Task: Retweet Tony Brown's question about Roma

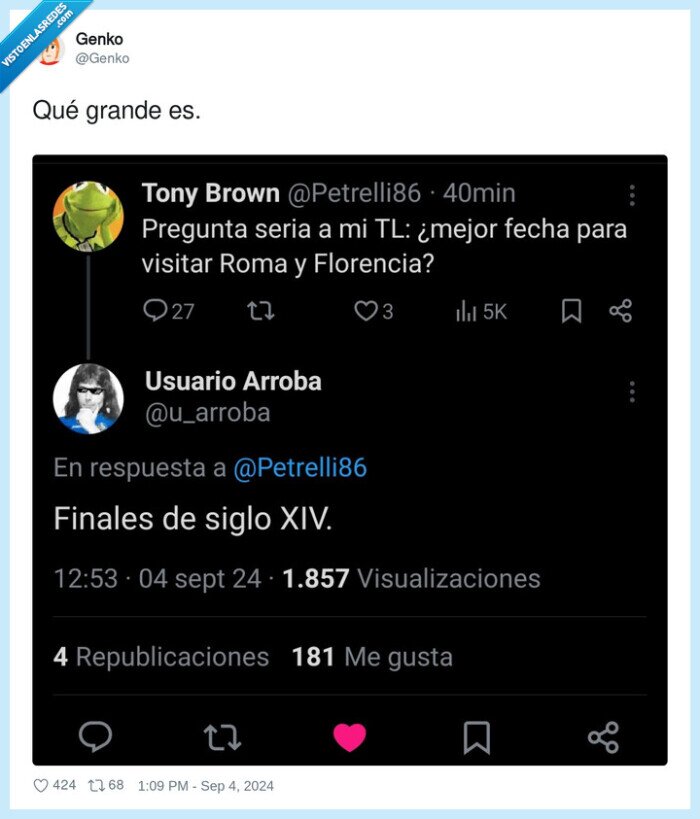Action: [x=261, y=311]
